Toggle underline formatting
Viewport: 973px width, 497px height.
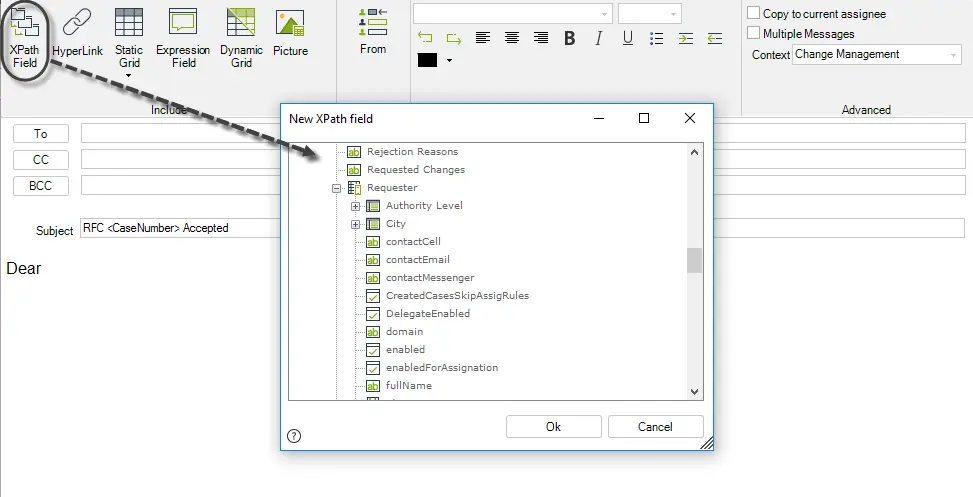coord(628,38)
